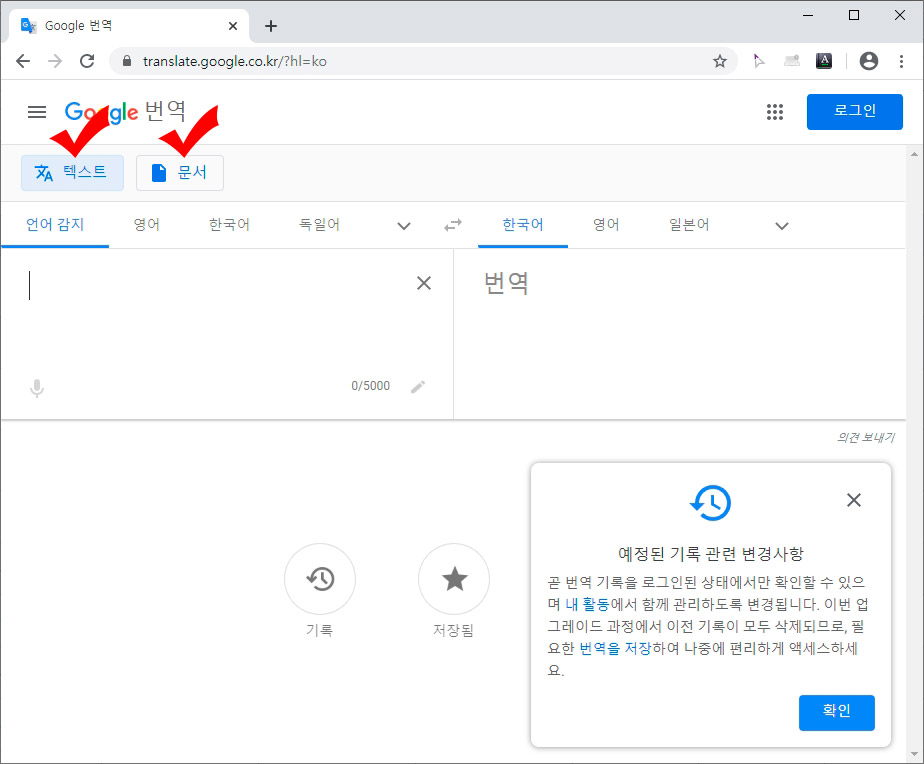Reload the page
This screenshot has height=764, width=924.
coord(87,61)
